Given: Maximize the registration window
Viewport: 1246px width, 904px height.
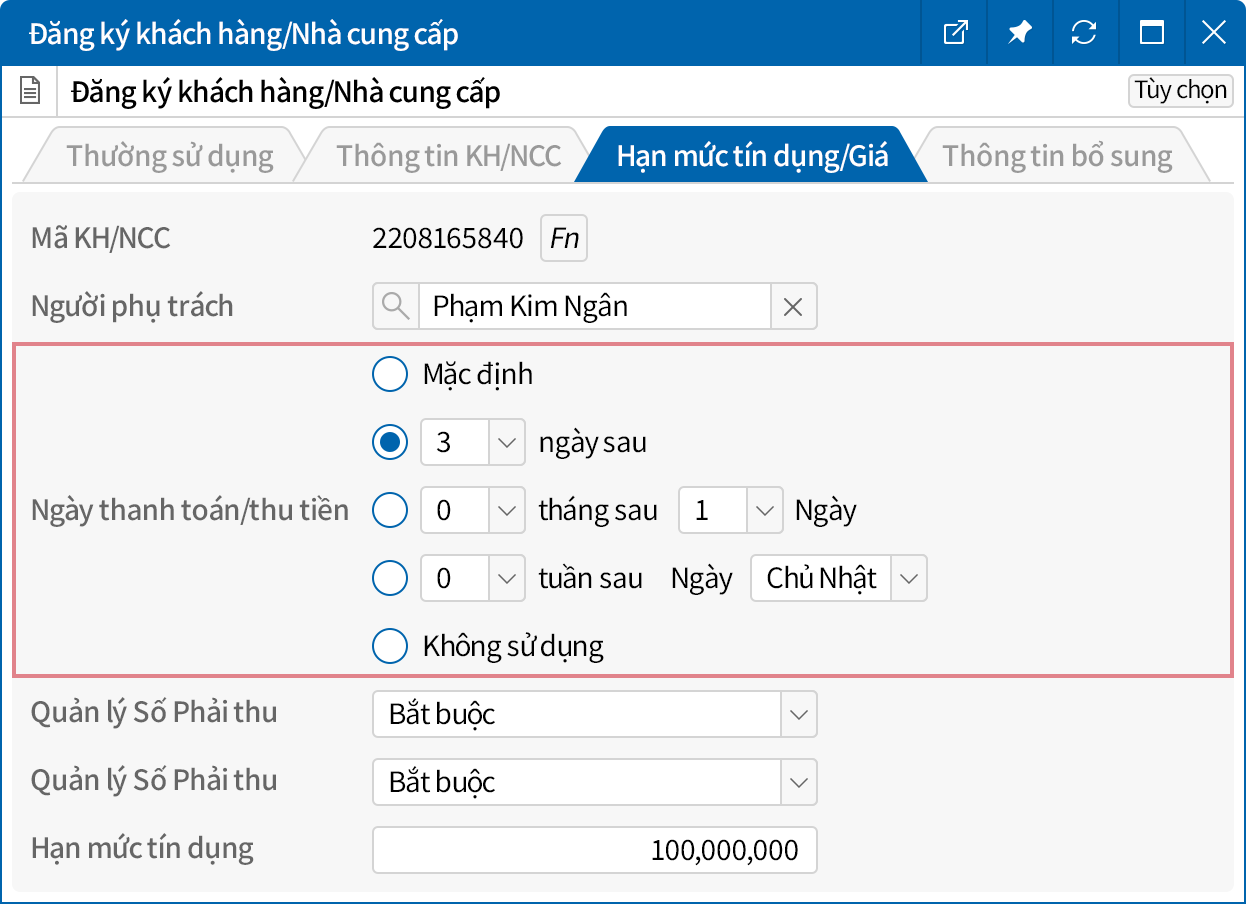Looking at the screenshot, I should [1151, 33].
